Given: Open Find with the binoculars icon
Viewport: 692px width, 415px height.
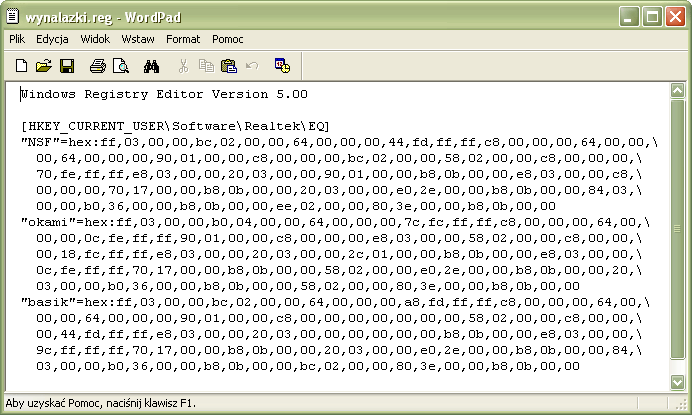Looking at the screenshot, I should (x=151, y=66).
